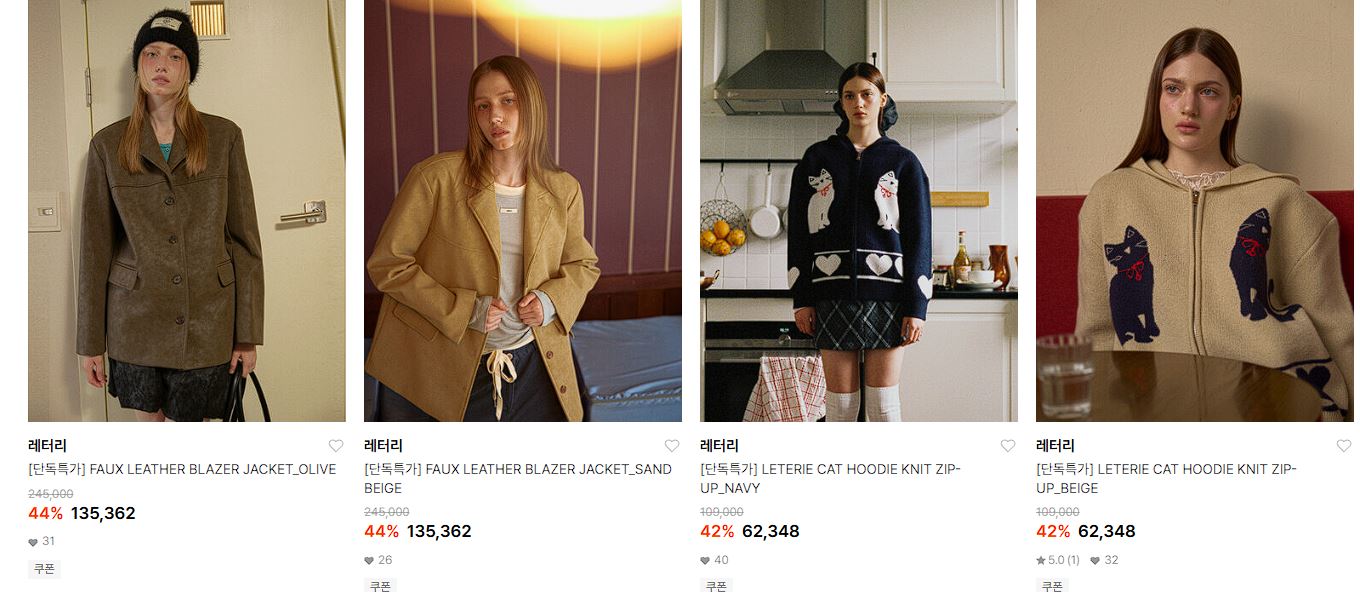
Task: Open FAUX LEATHER BLAZER JACKET_SAND BEIGE title
Action: coord(518,479)
